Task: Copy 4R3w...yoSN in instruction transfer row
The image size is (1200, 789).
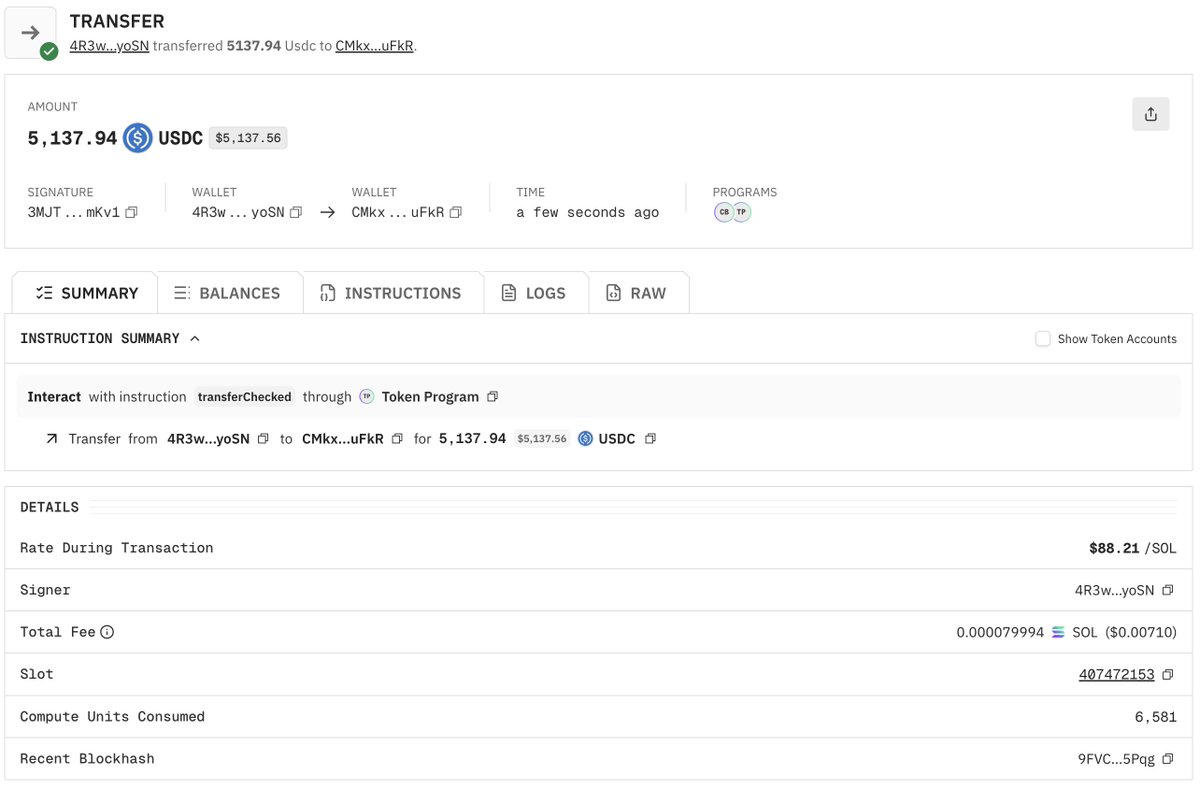Action: (263, 439)
